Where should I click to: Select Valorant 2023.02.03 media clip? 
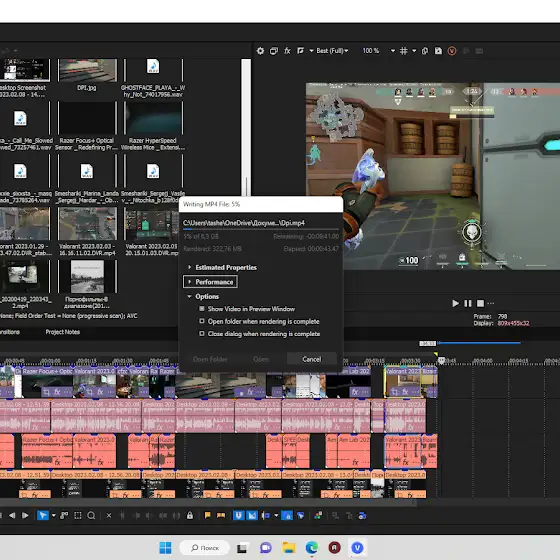pos(87,224)
